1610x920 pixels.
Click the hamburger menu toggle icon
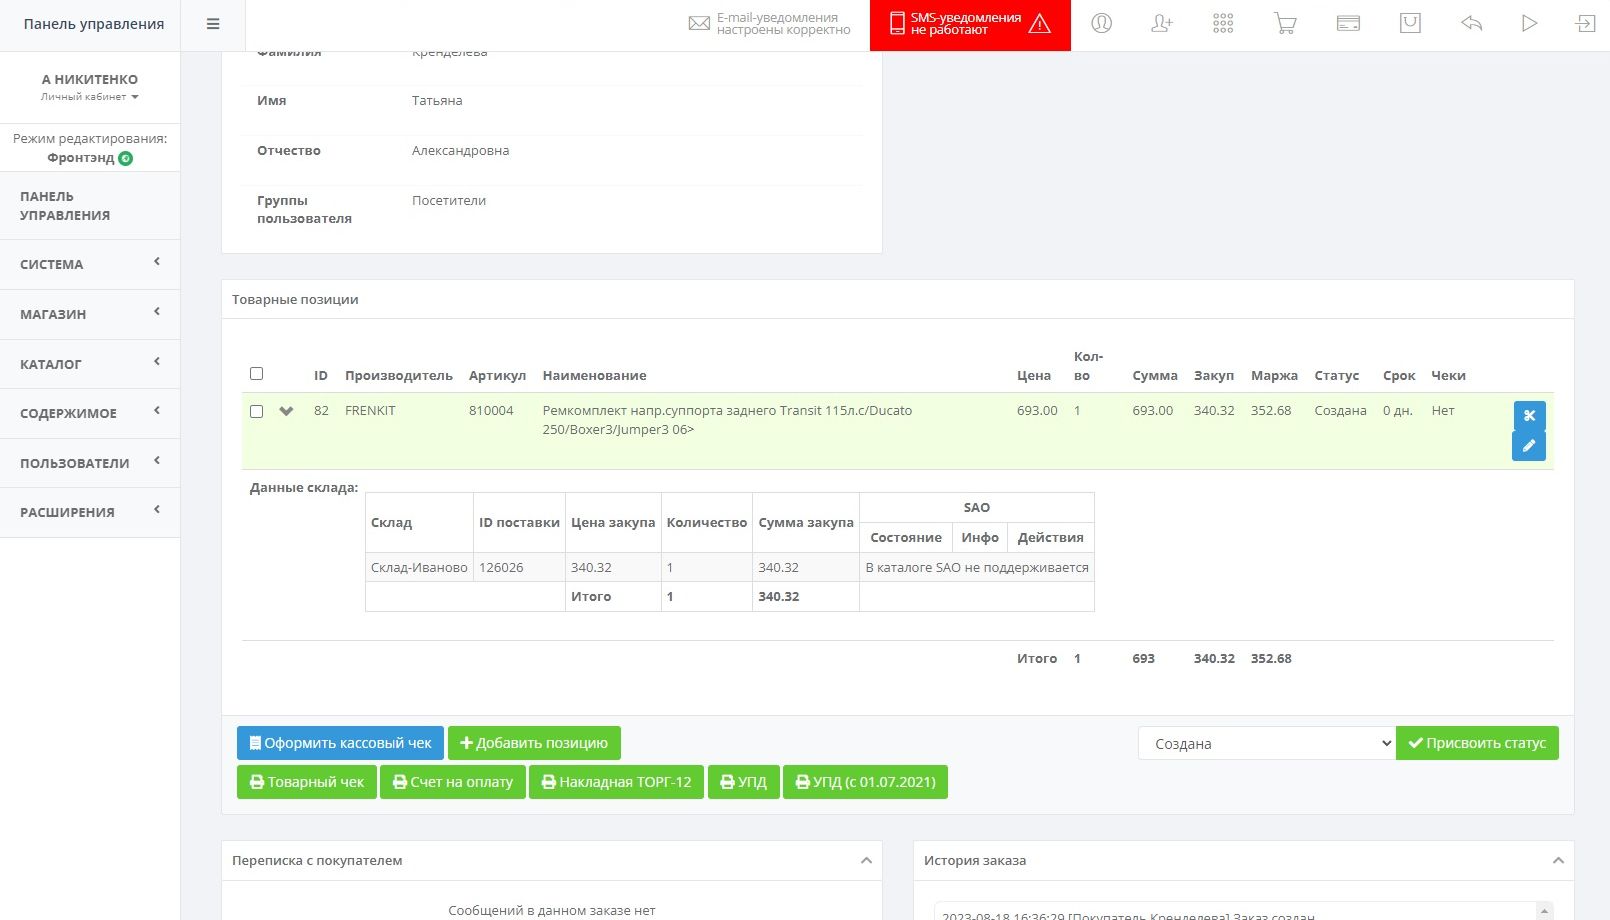point(213,24)
